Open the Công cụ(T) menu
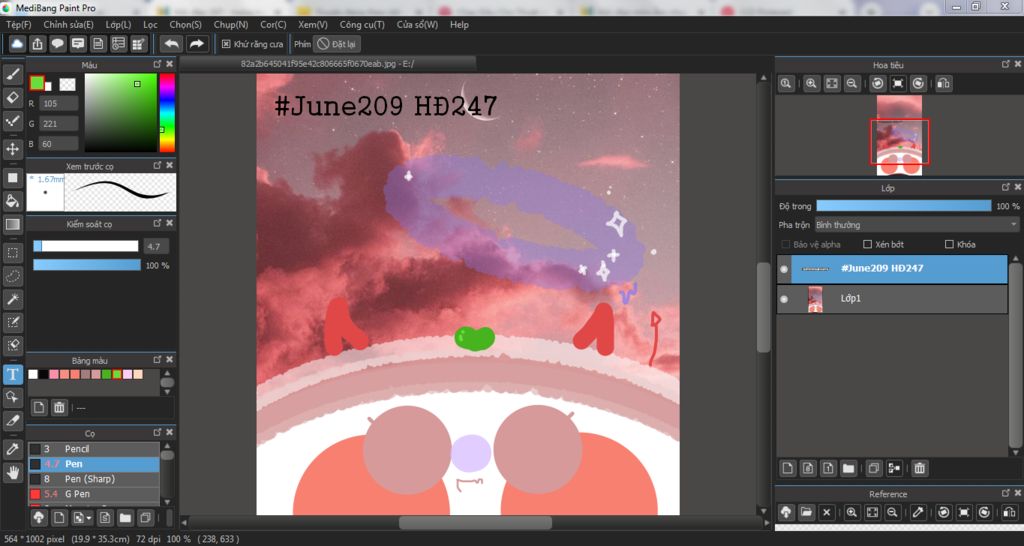The width and height of the screenshot is (1024, 546). tap(362, 25)
